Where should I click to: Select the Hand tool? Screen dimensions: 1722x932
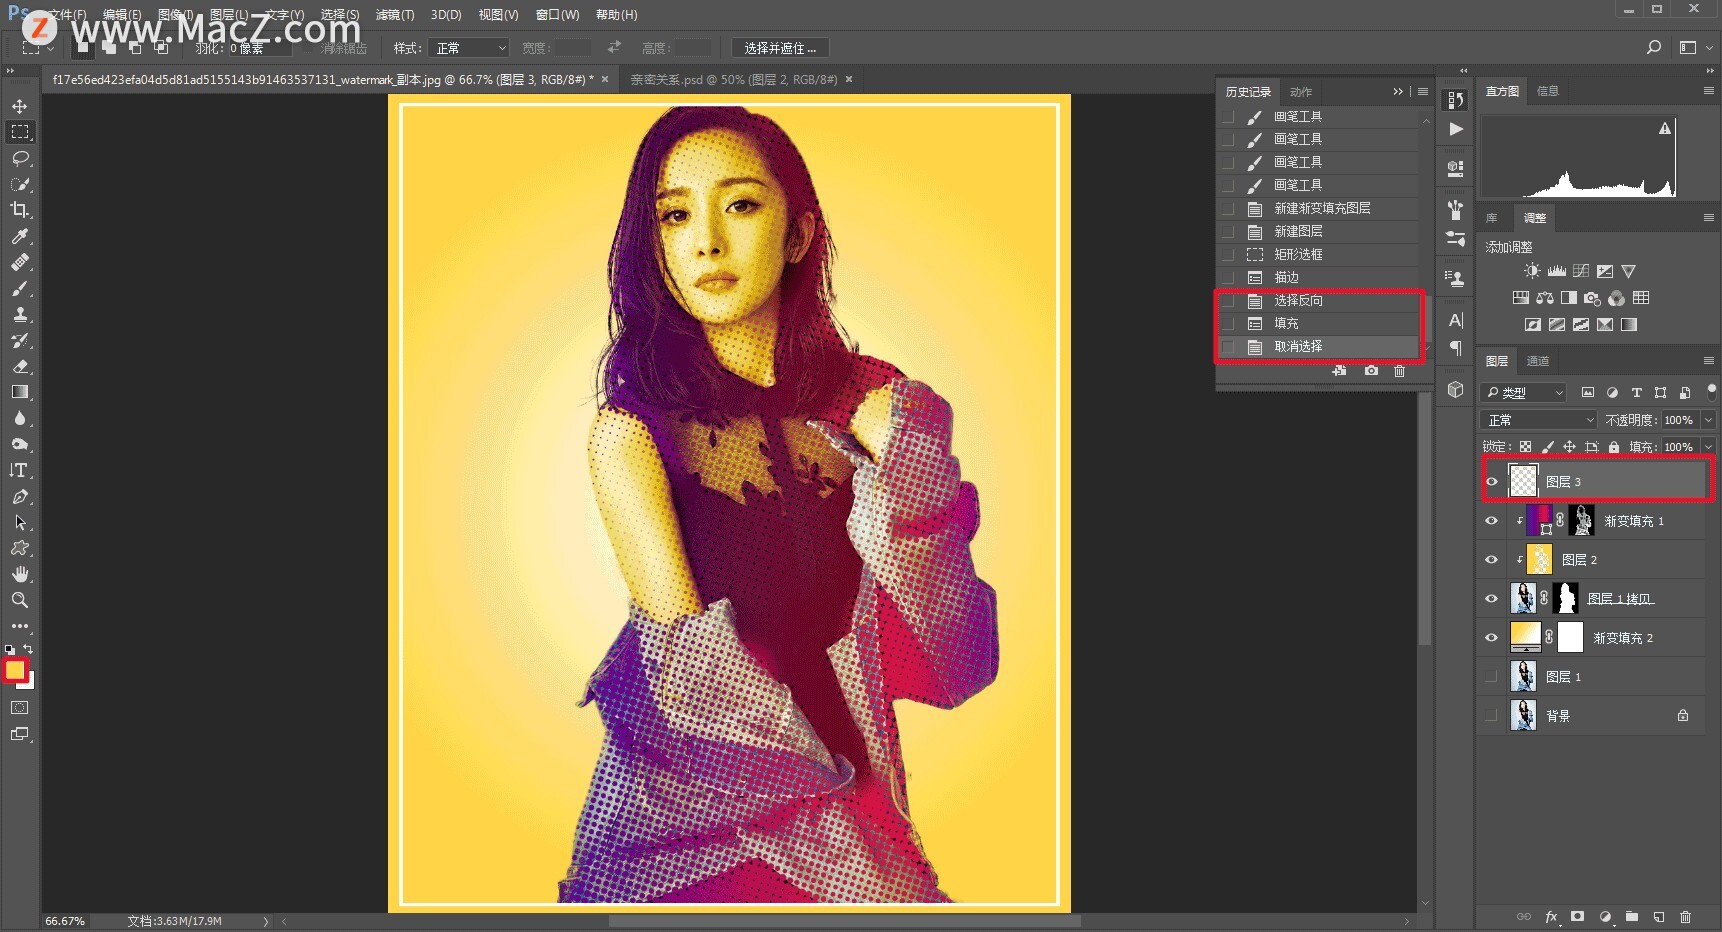click(19, 574)
